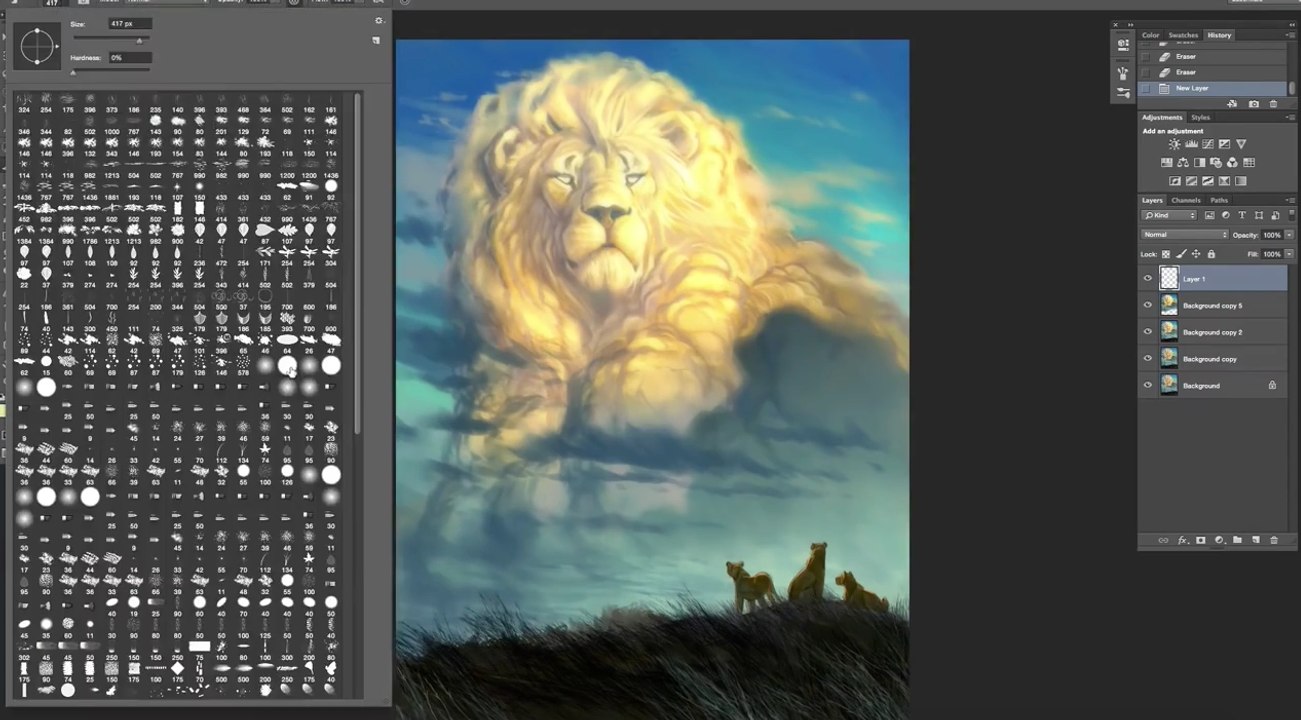1301x720 pixels.
Task: Add a Channel Mixer adjustment
Action: pyautogui.click(x=1232, y=163)
